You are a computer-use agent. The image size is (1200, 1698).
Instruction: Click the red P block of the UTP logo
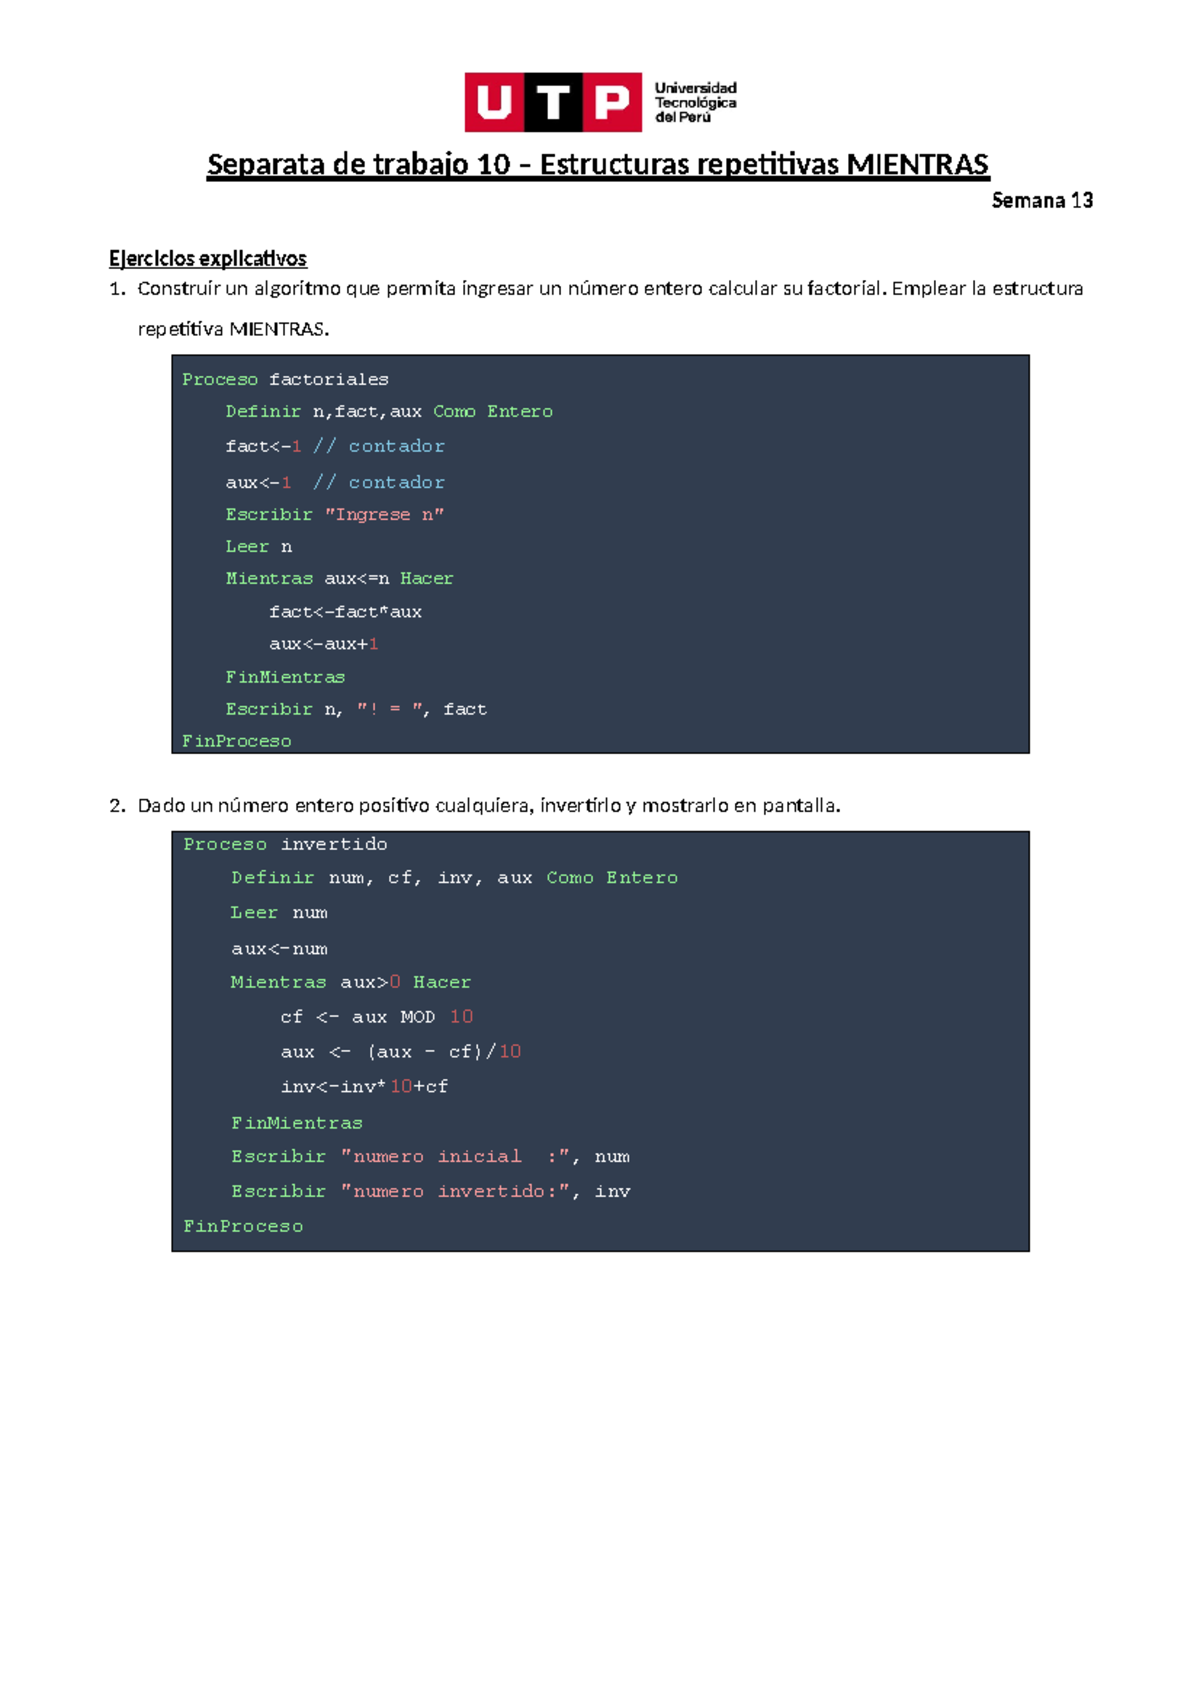612,102
